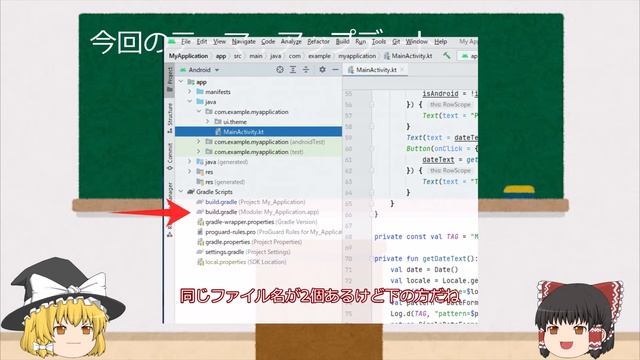This screenshot has width=640, height=360.
Task: Expand the com.example.myapplication (androidTest) package
Action: tap(199, 142)
